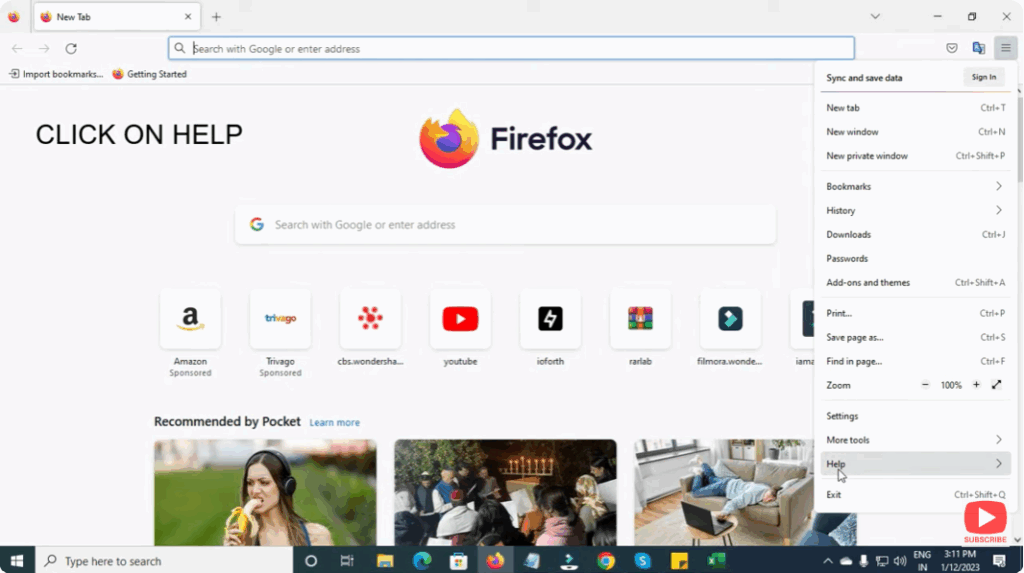The width and height of the screenshot is (1024, 573).
Task: Select Settings from the menu
Action: (x=842, y=416)
